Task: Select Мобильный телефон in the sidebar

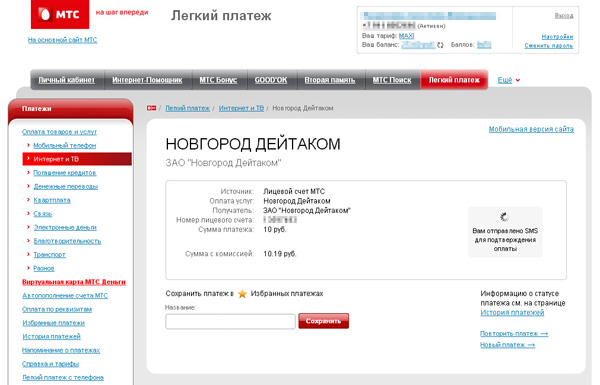Action: coord(65,145)
